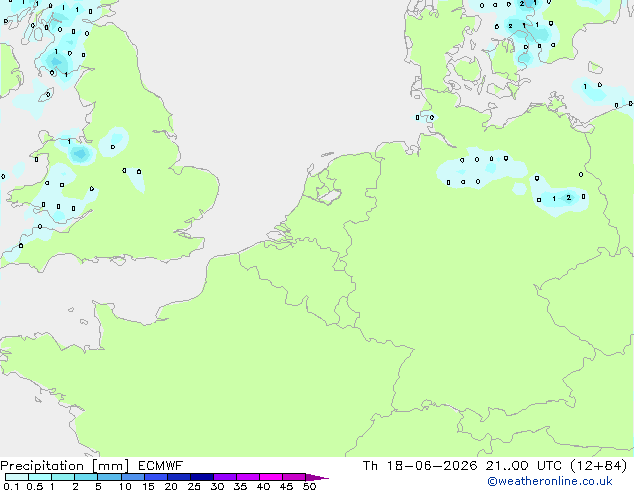Click the legend label '30'
Screen dimensions: 634x490
click(x=217, y=486)
